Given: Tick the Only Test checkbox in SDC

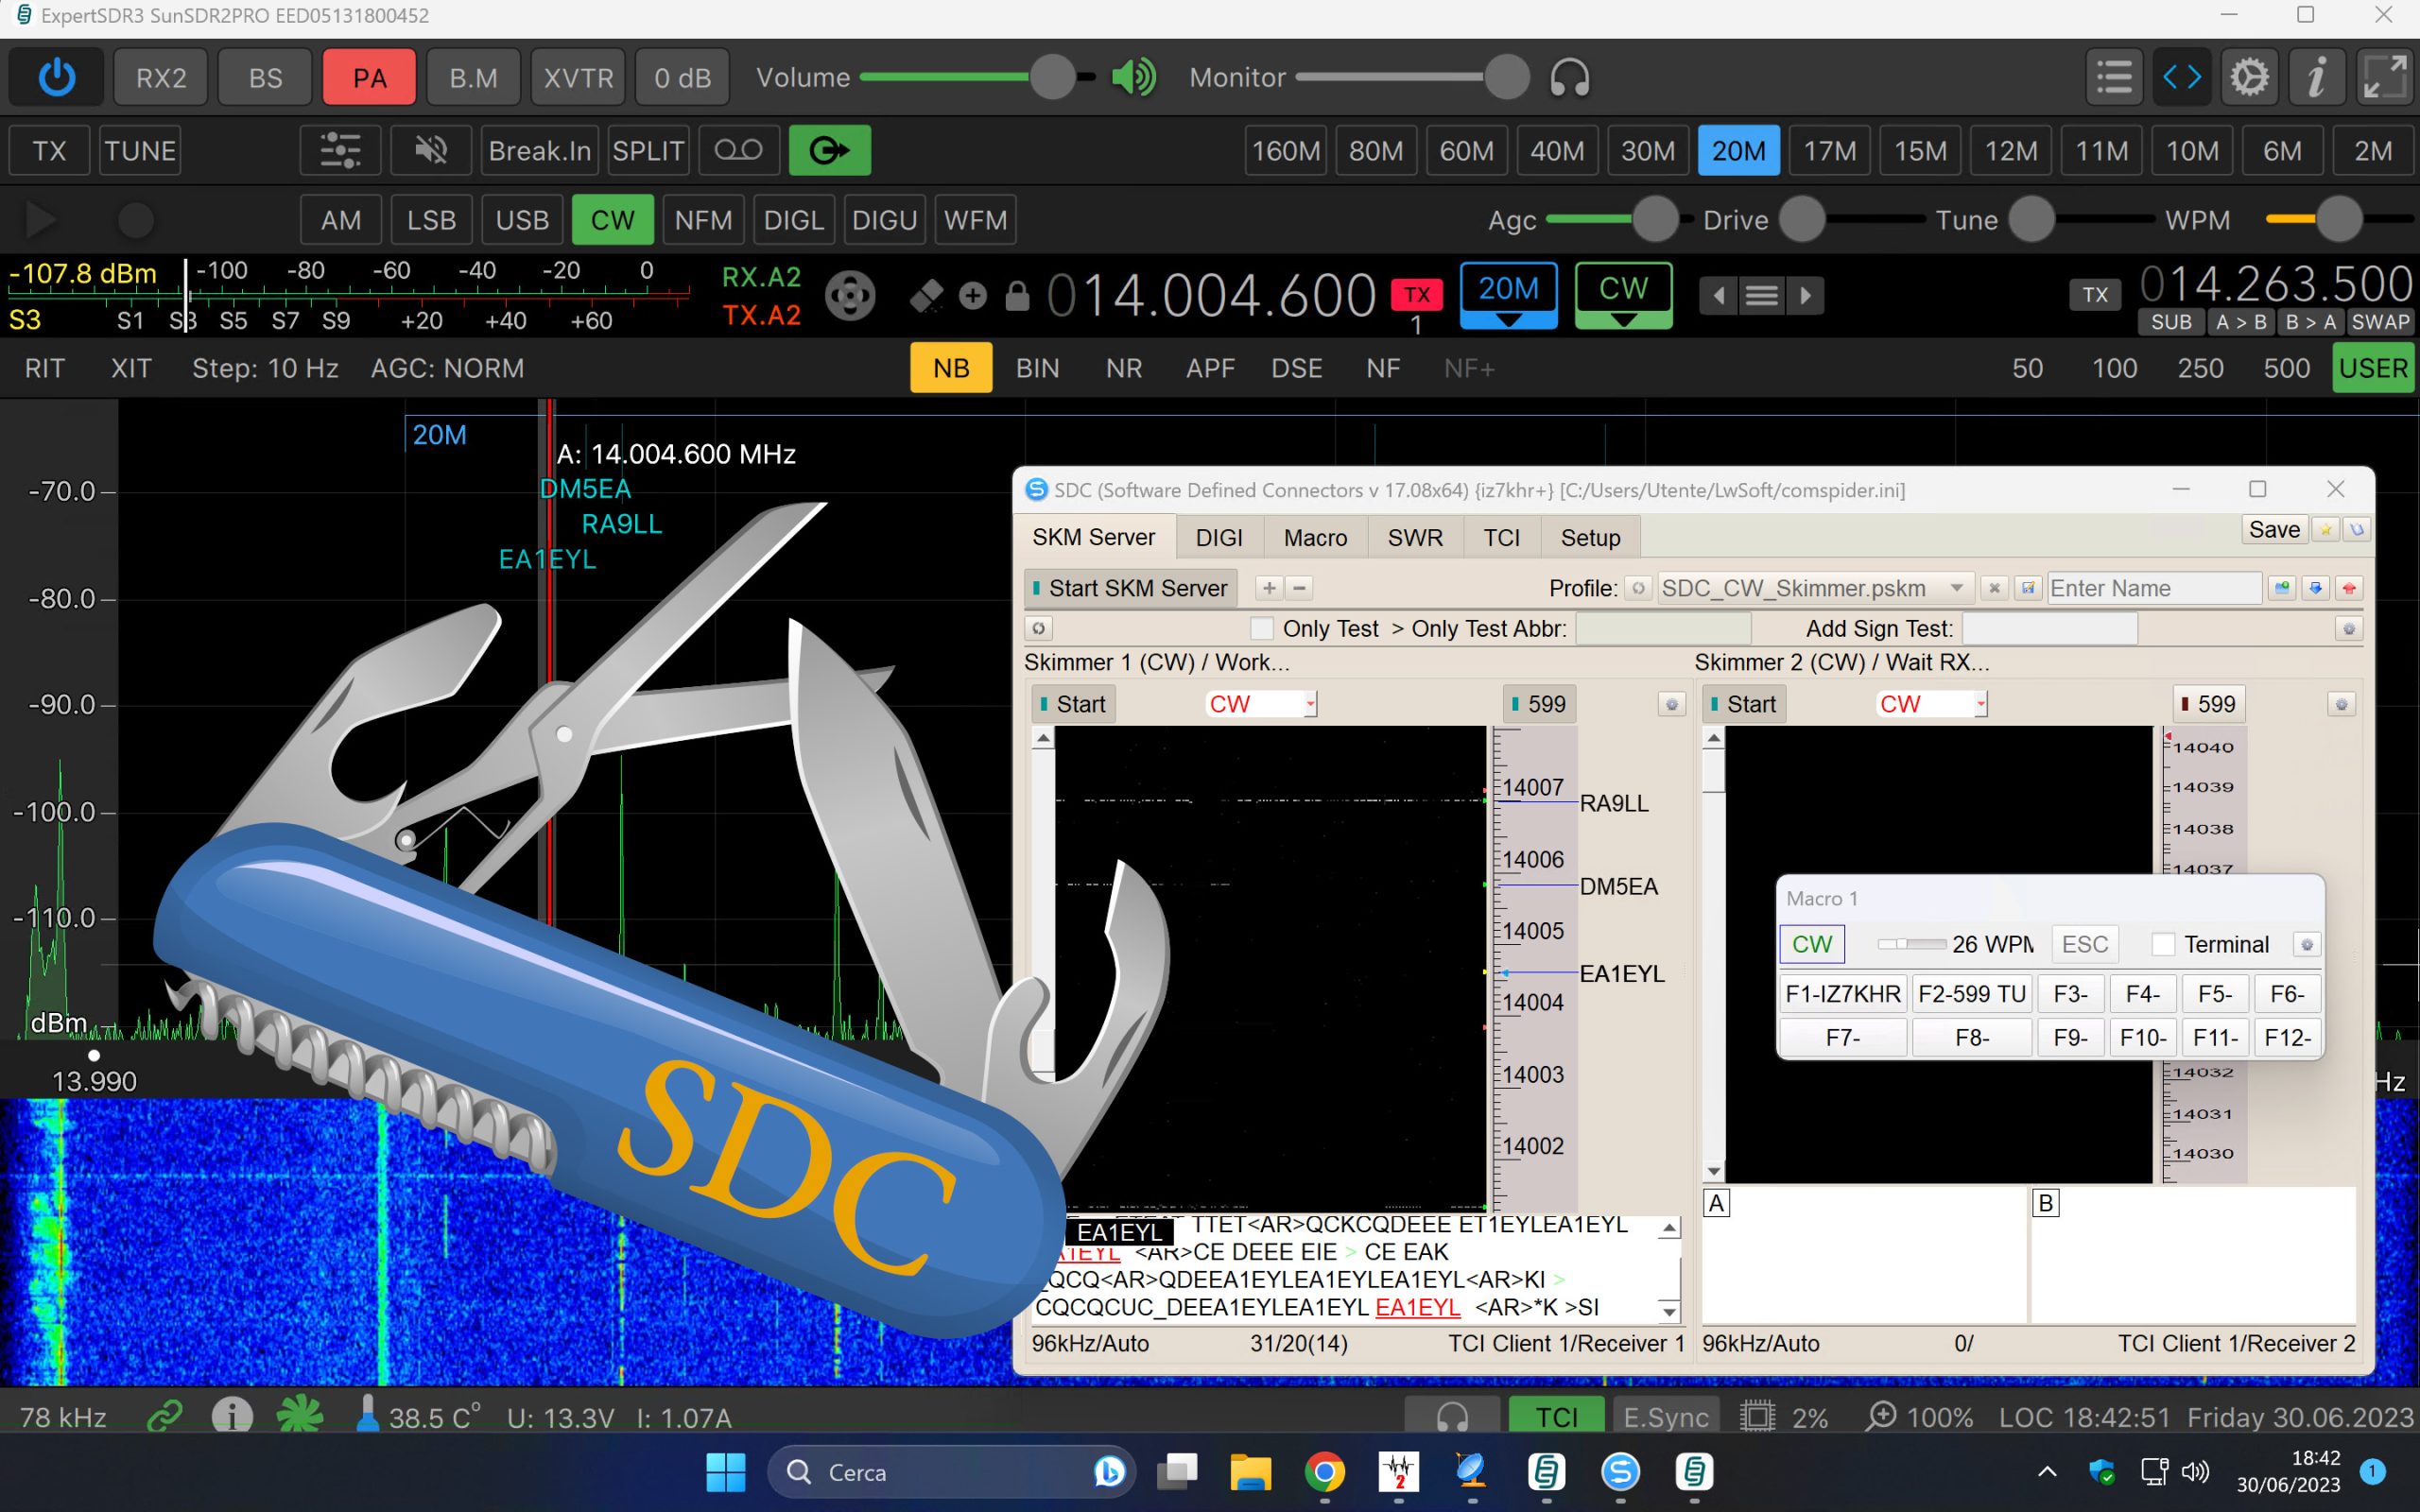Looking at the screenshot, I should point(1261,628).
